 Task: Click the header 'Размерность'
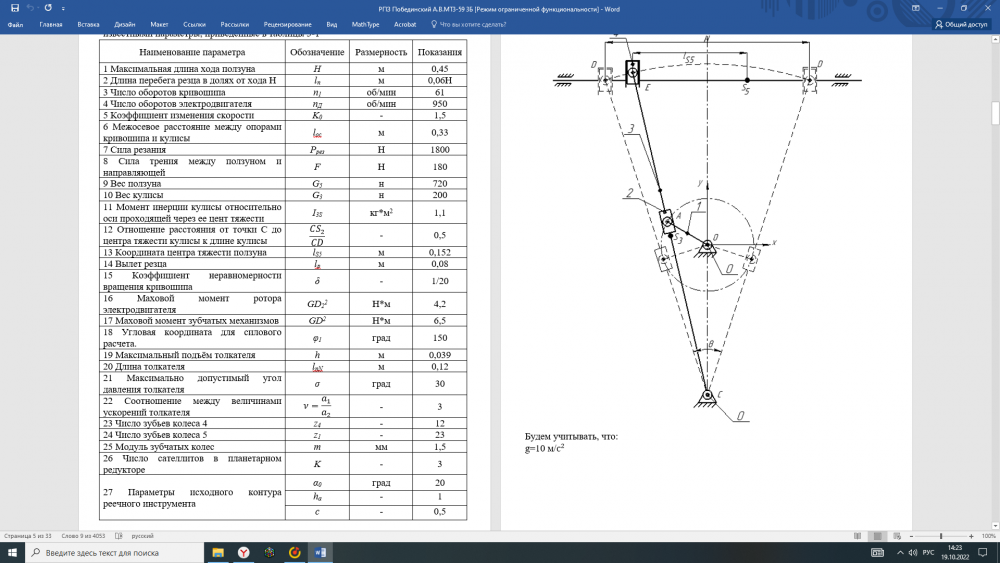(381, 52)
